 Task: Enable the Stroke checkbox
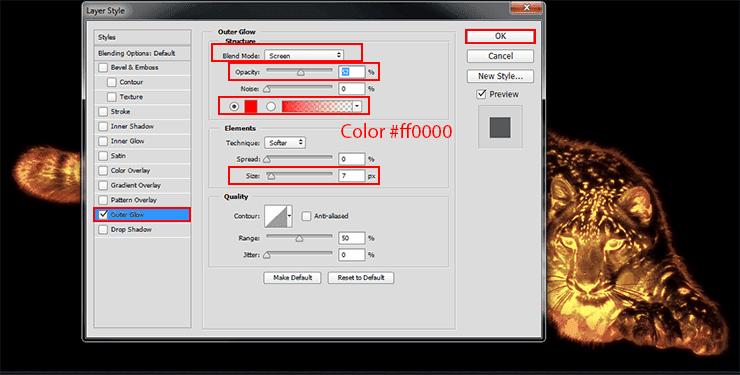point(103,112)
